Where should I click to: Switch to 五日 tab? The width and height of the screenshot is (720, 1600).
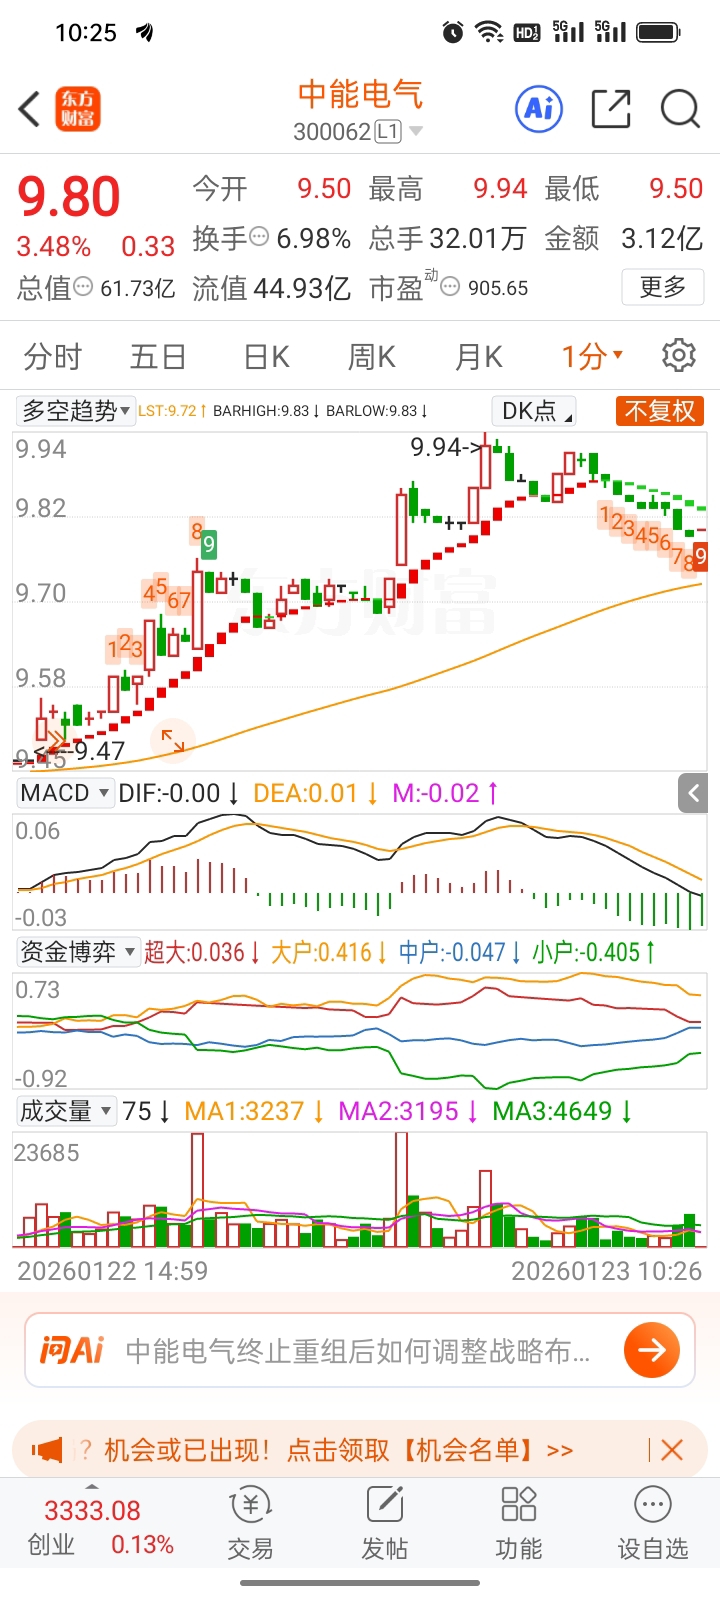tap(158, 356)
